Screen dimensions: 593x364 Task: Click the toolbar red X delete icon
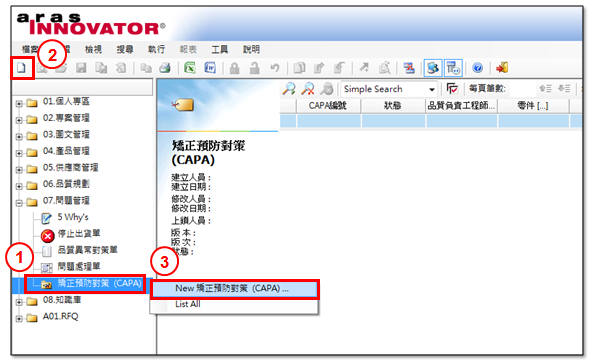coord(409,68)
